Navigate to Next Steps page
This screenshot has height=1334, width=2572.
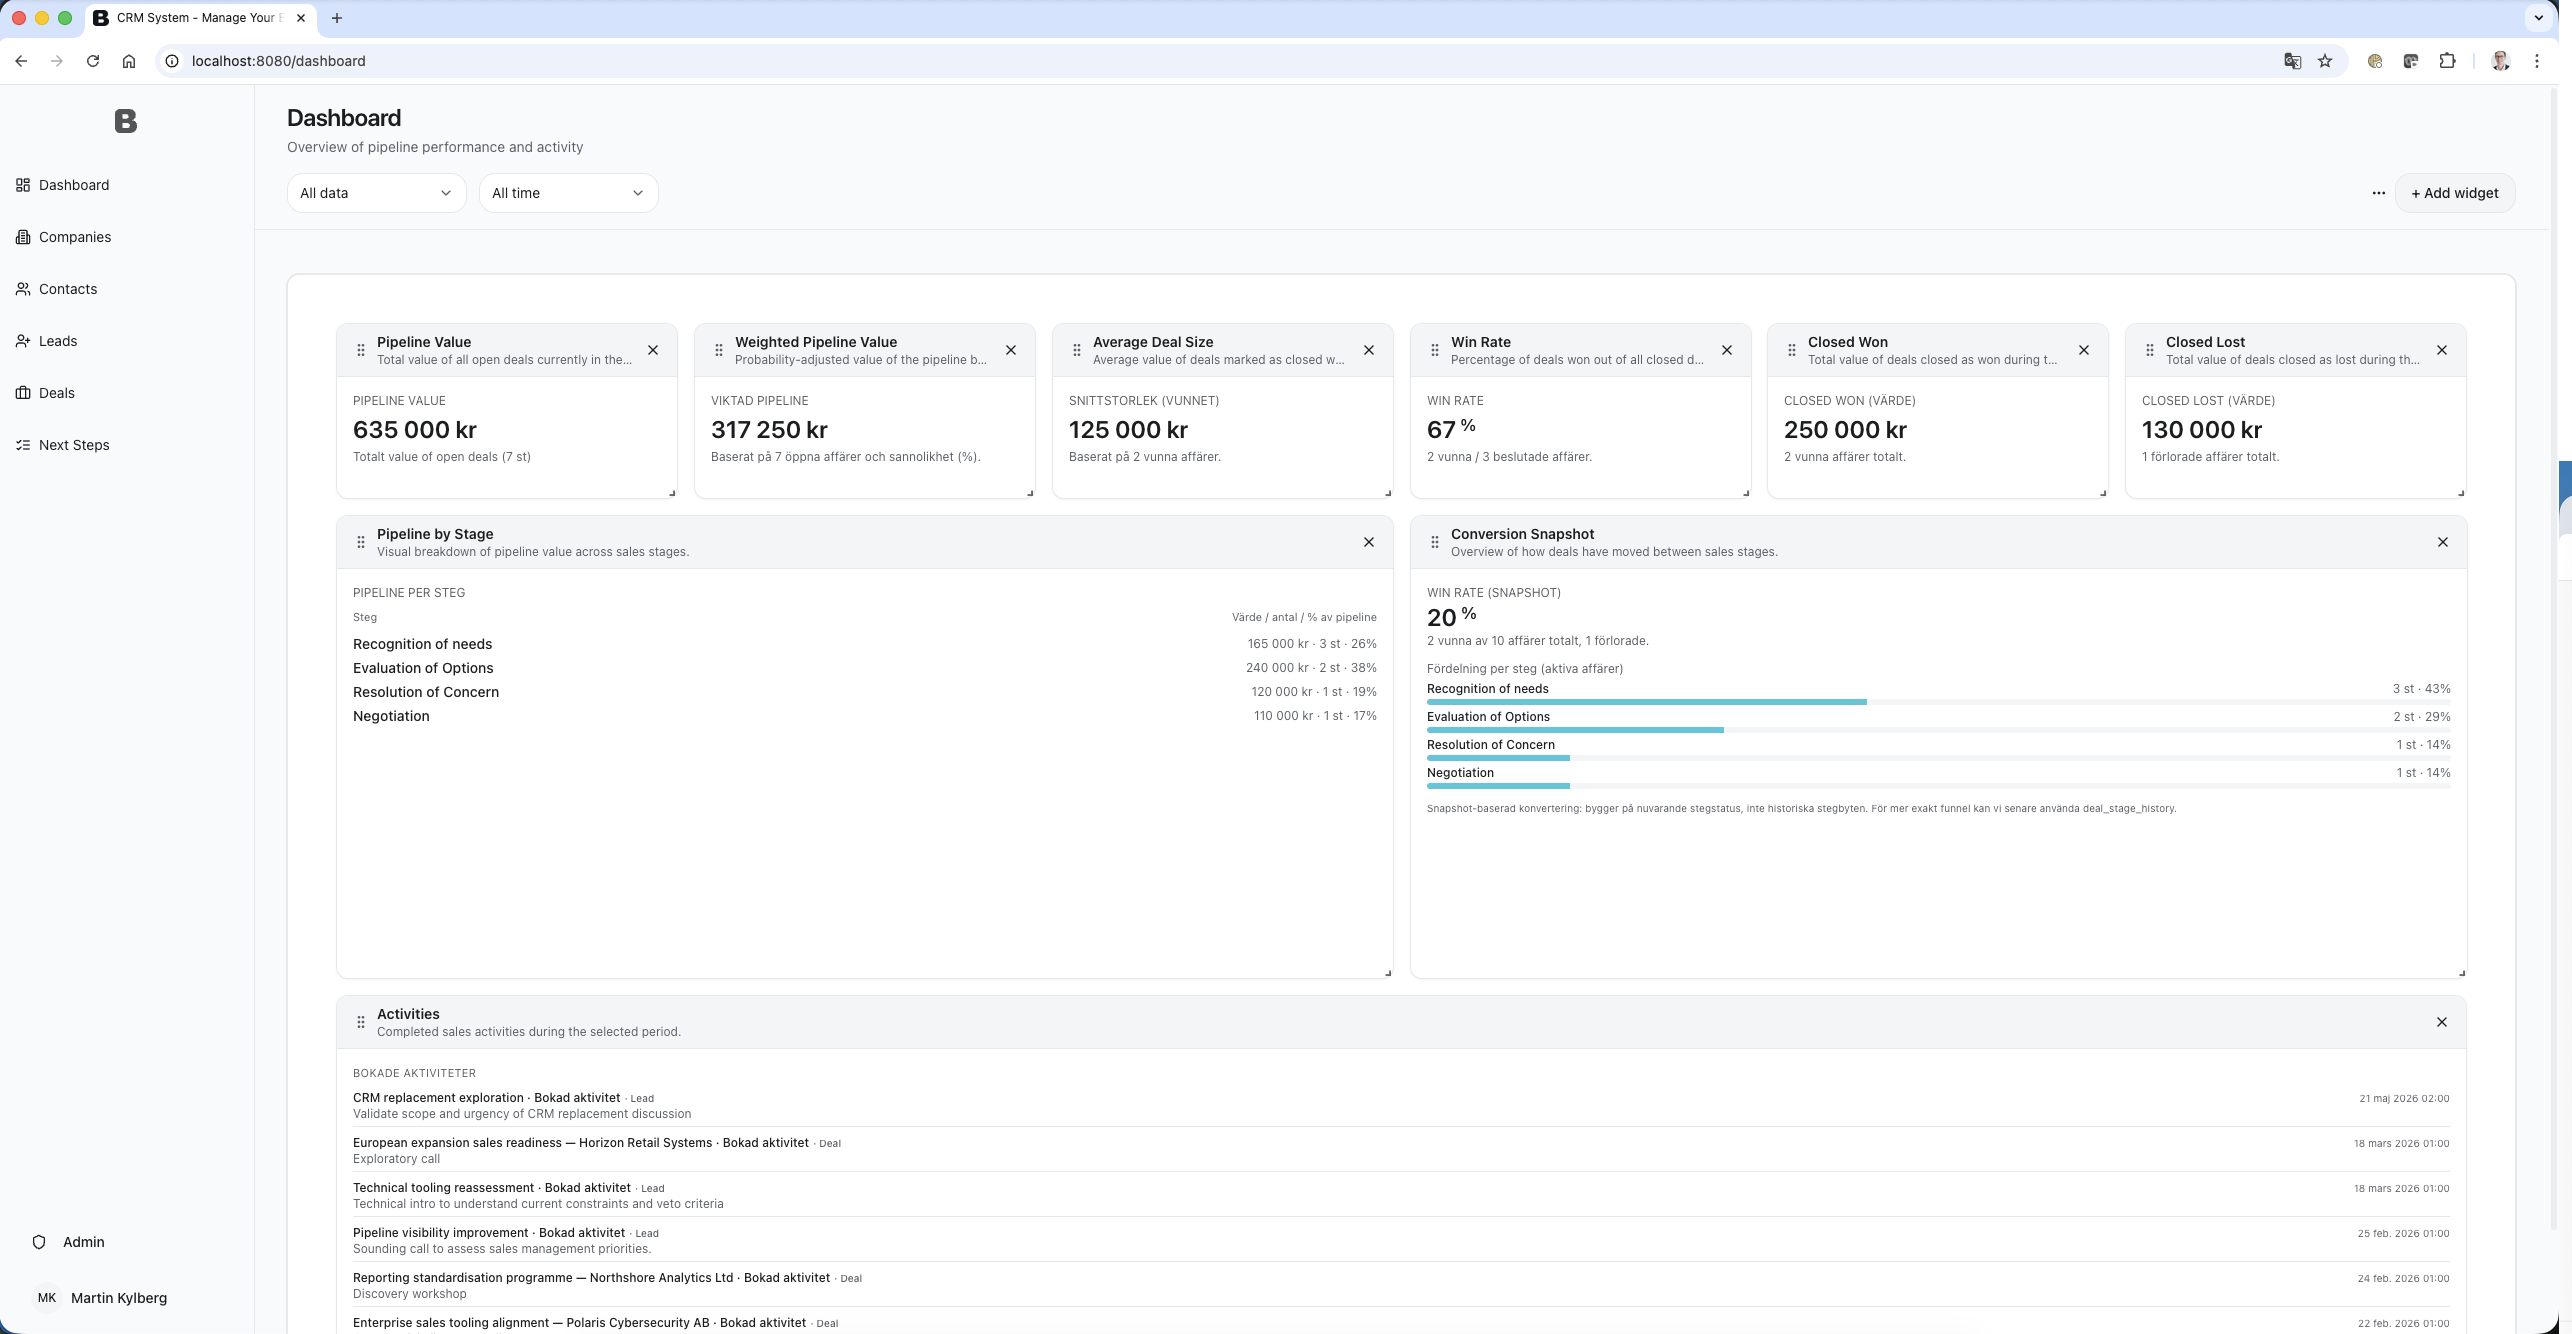[74, 445]
